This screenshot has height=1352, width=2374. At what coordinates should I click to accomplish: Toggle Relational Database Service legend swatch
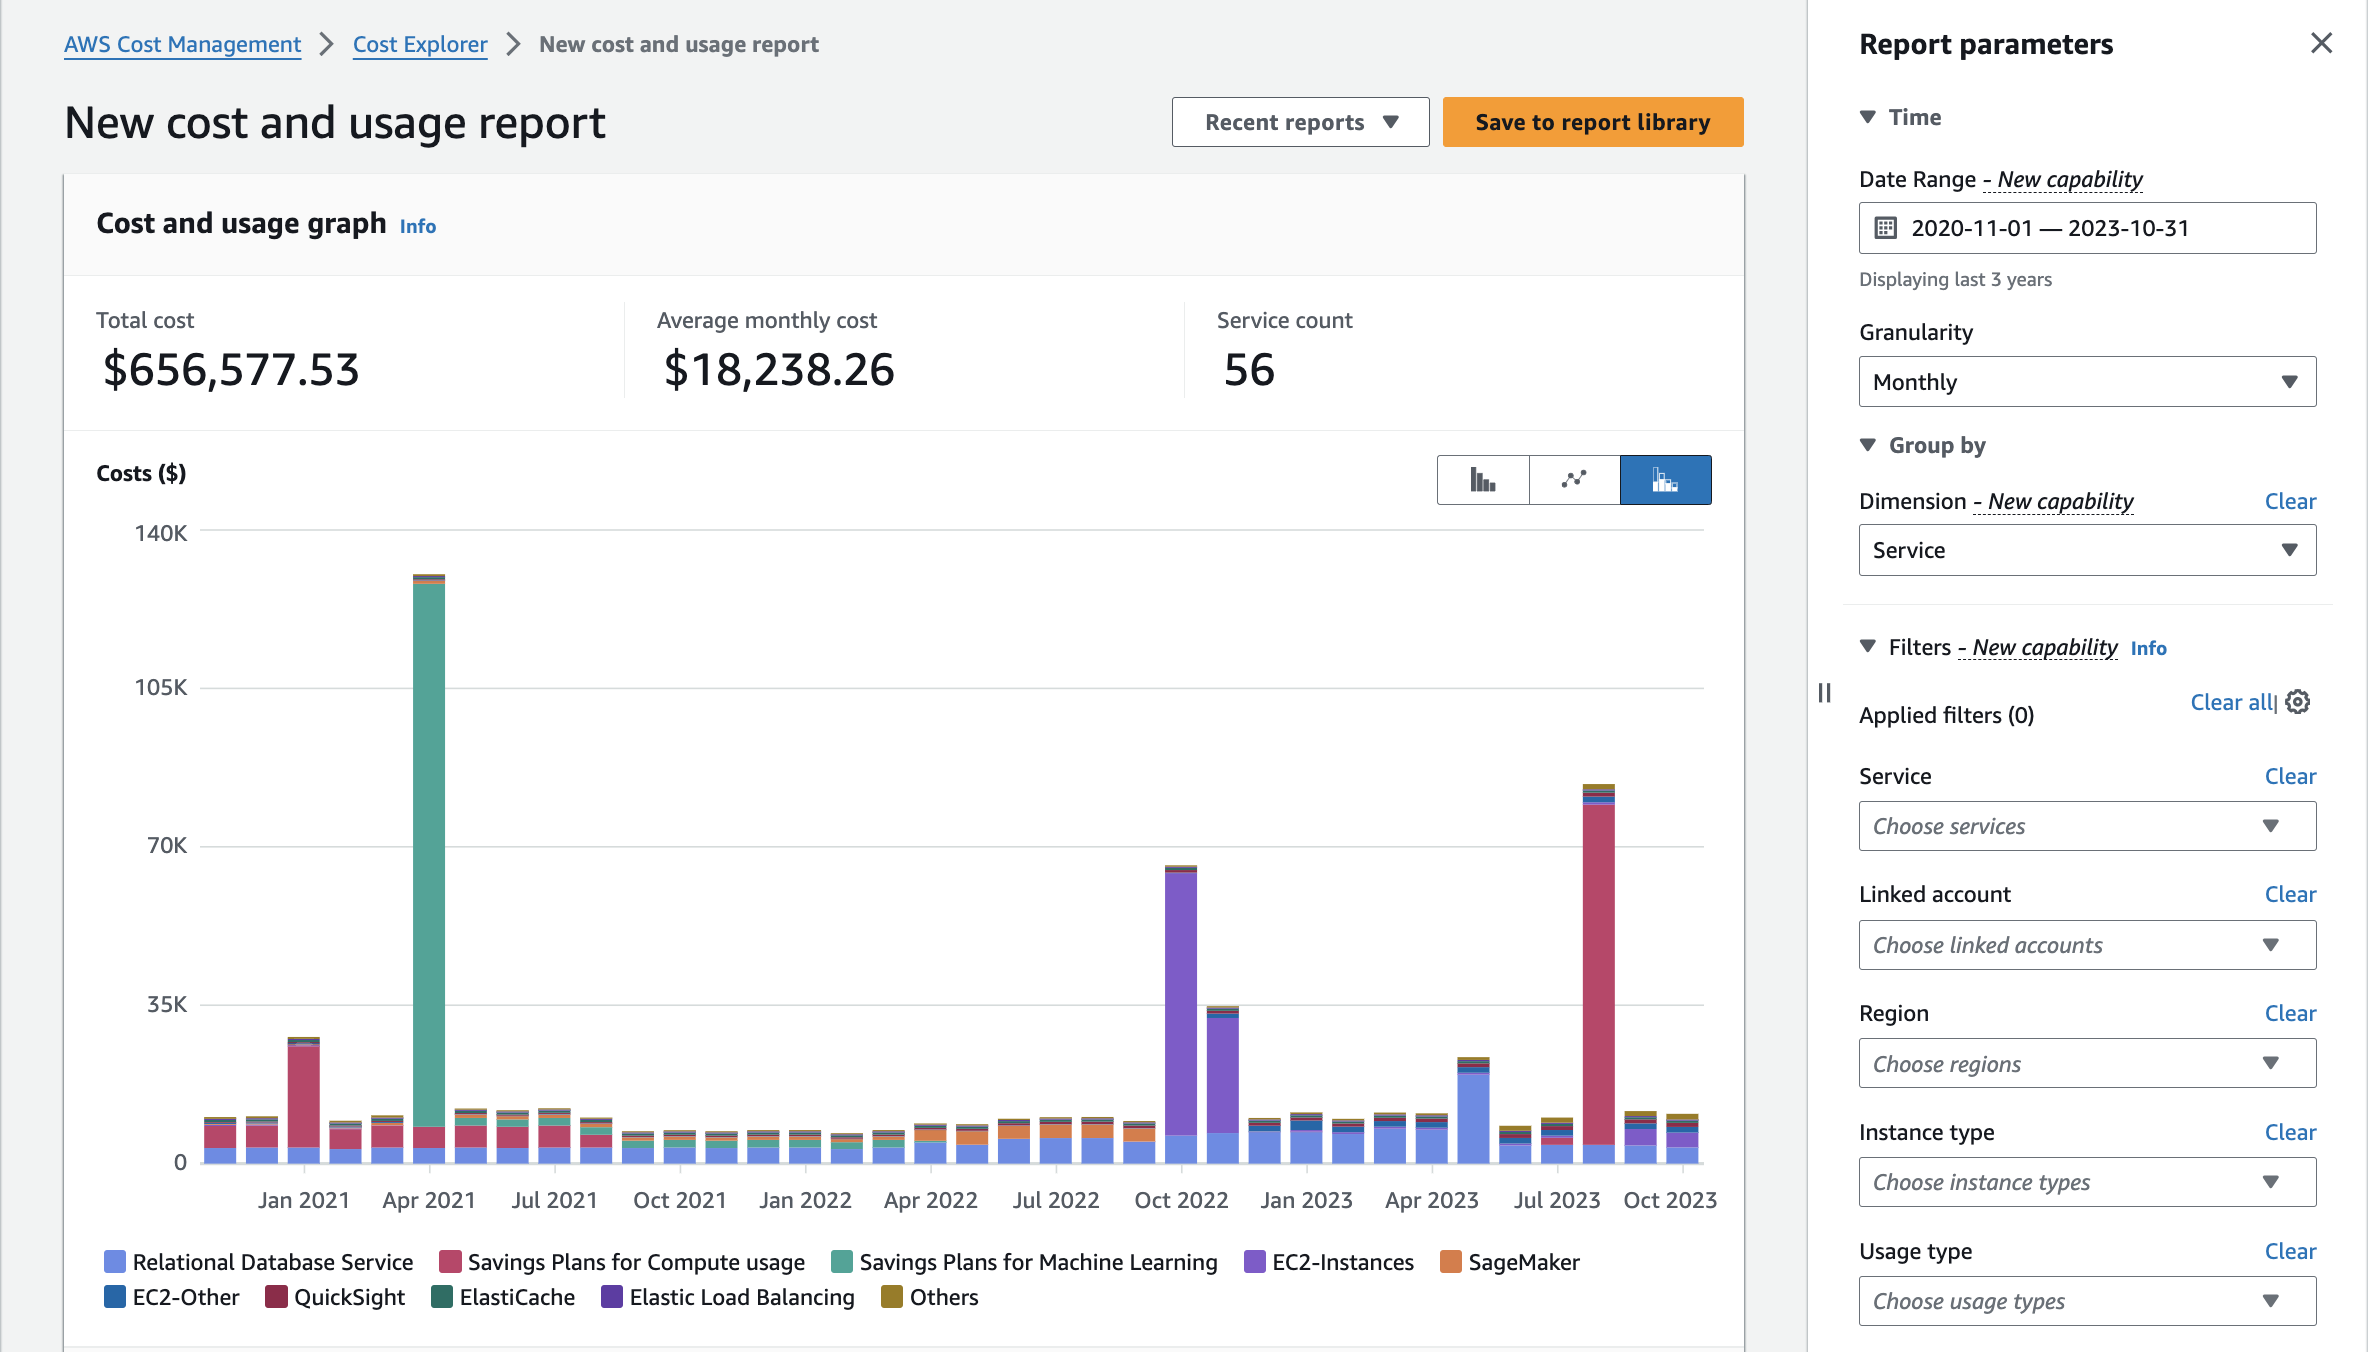point(115,1262)
